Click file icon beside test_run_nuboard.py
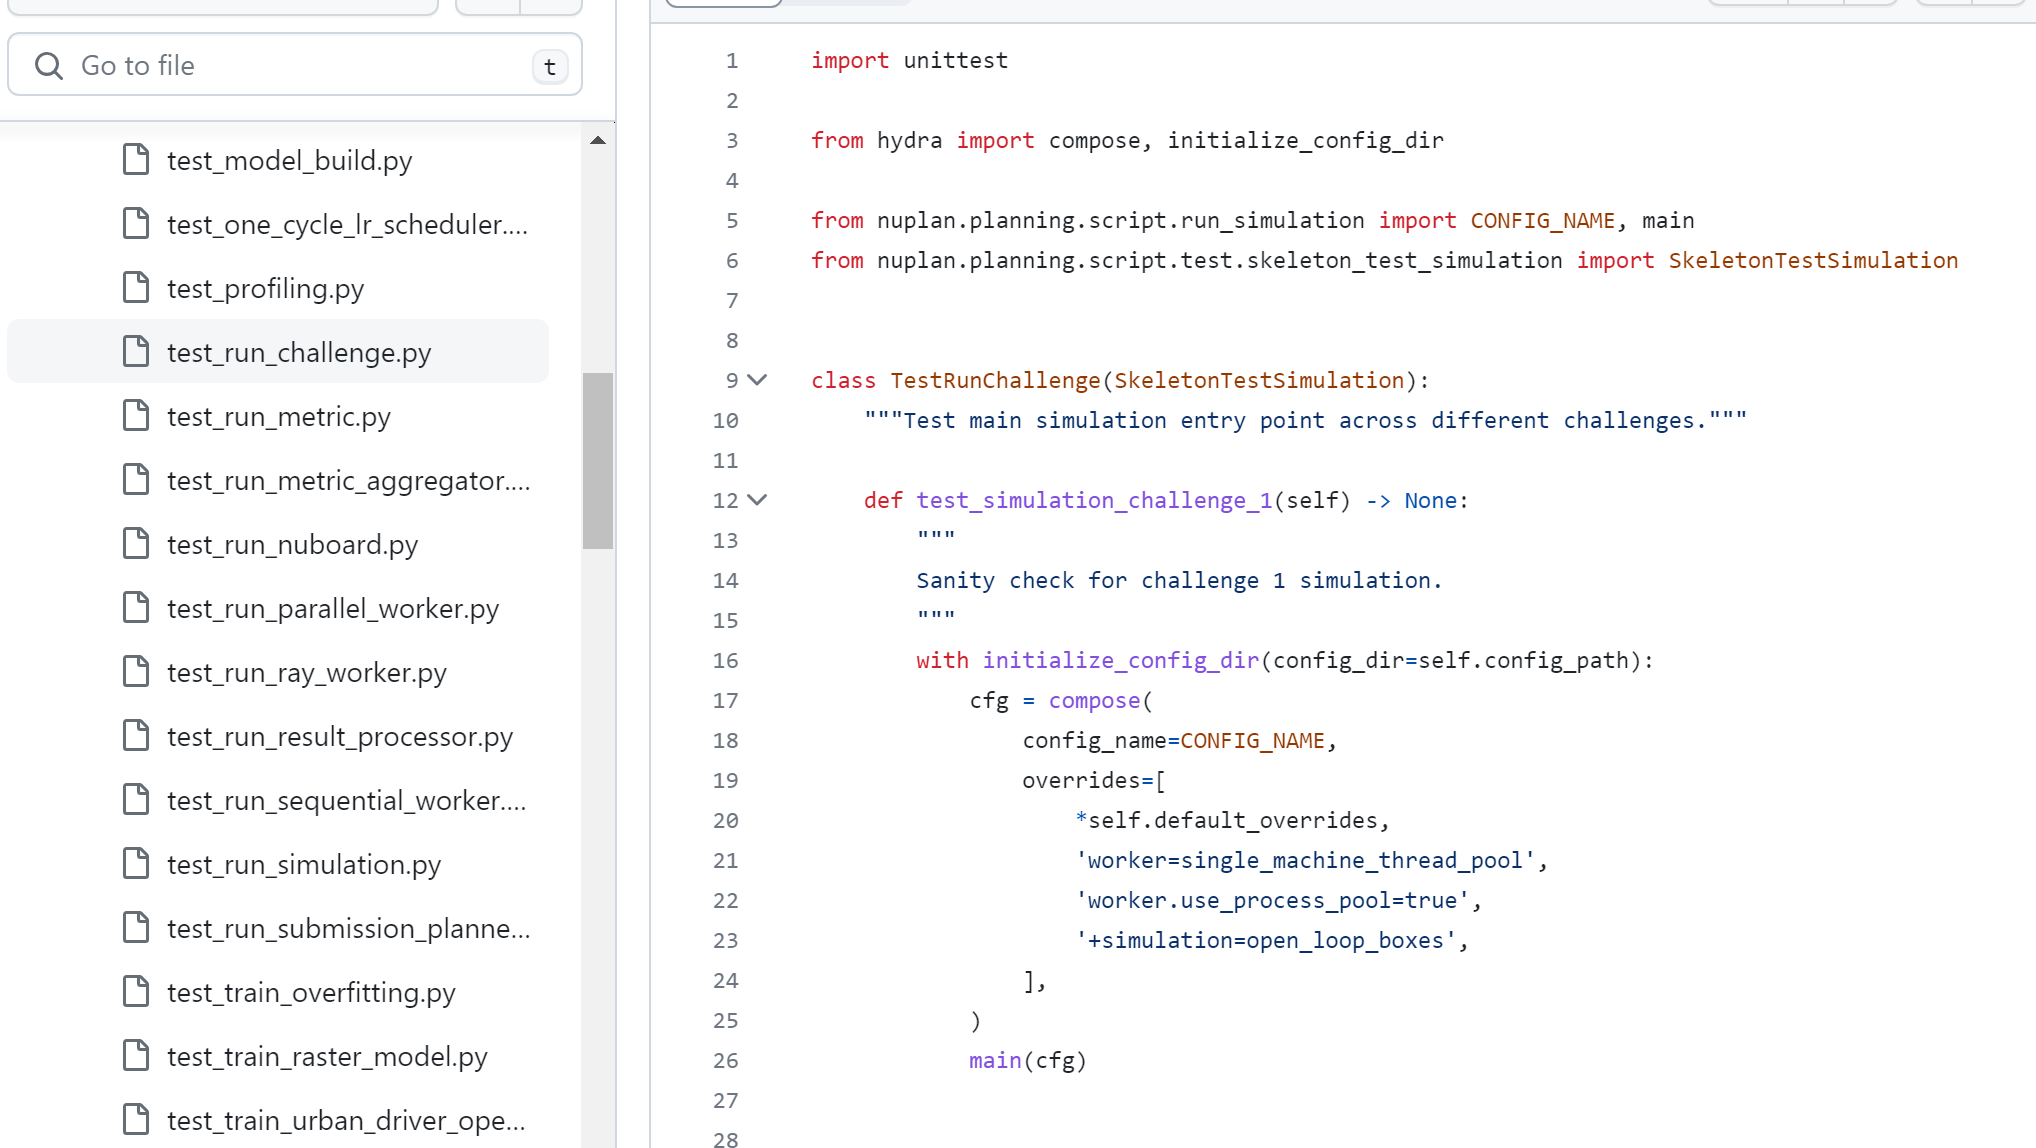This screenshot has height=1148, width=2036. pyautogui.click(x=136, y=544)
